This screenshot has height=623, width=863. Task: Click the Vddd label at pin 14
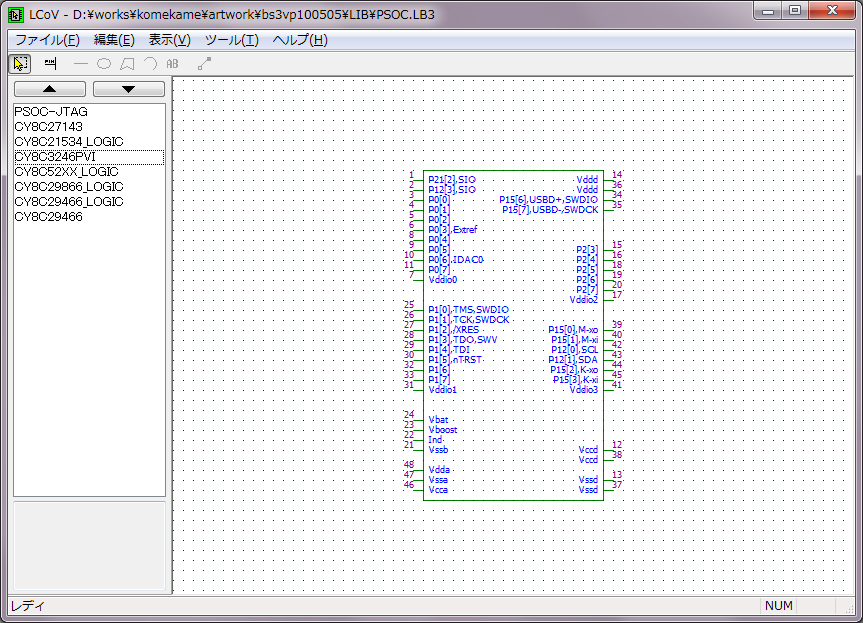click(587, 179)
